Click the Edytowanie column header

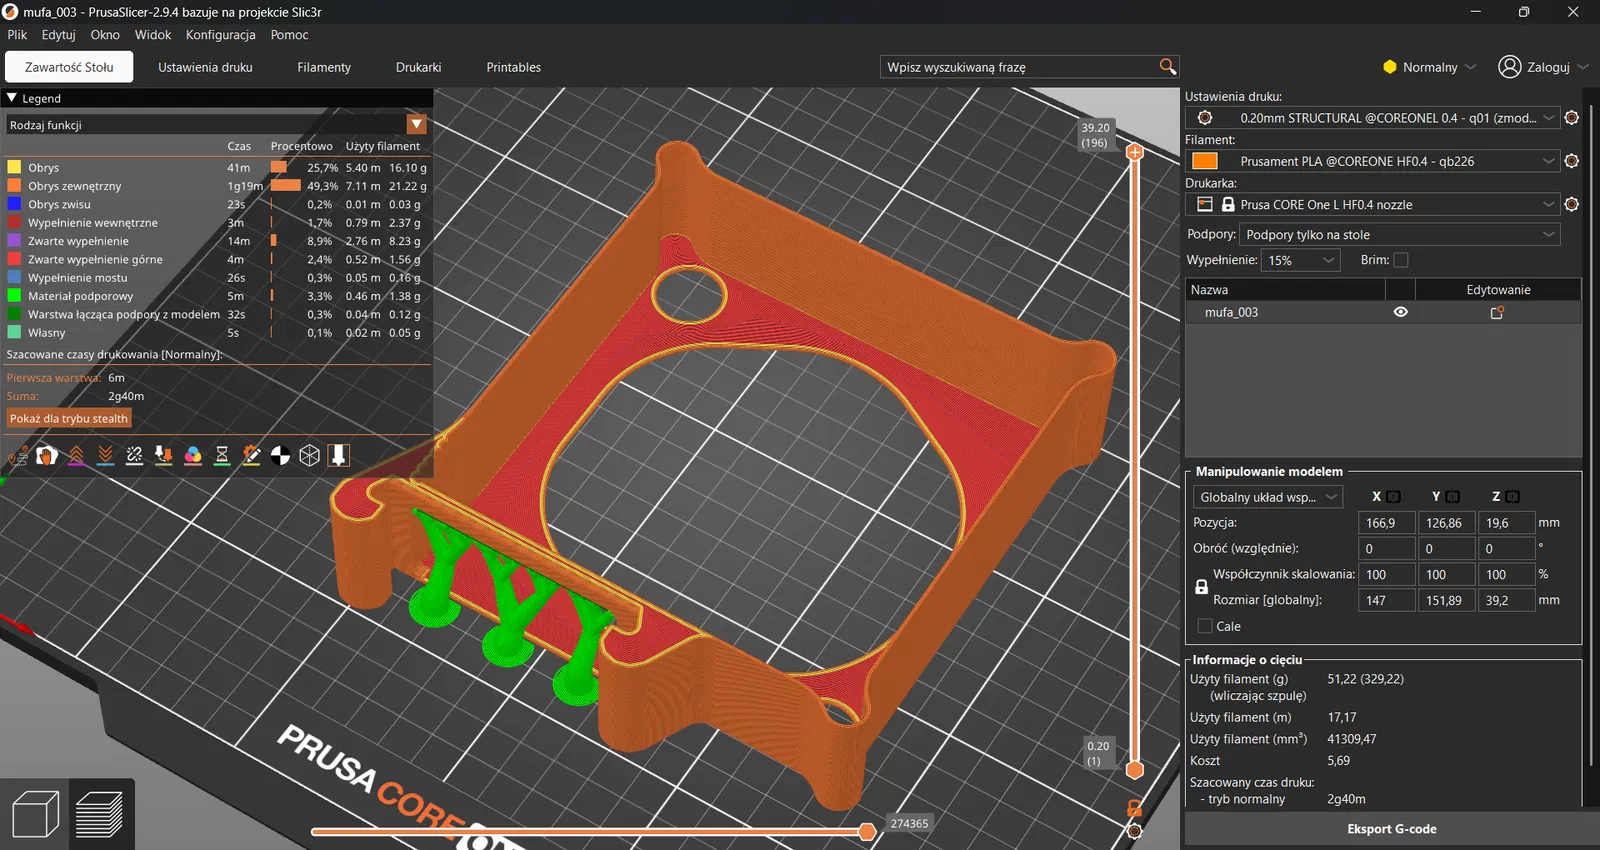click(x=1498, y=290)
